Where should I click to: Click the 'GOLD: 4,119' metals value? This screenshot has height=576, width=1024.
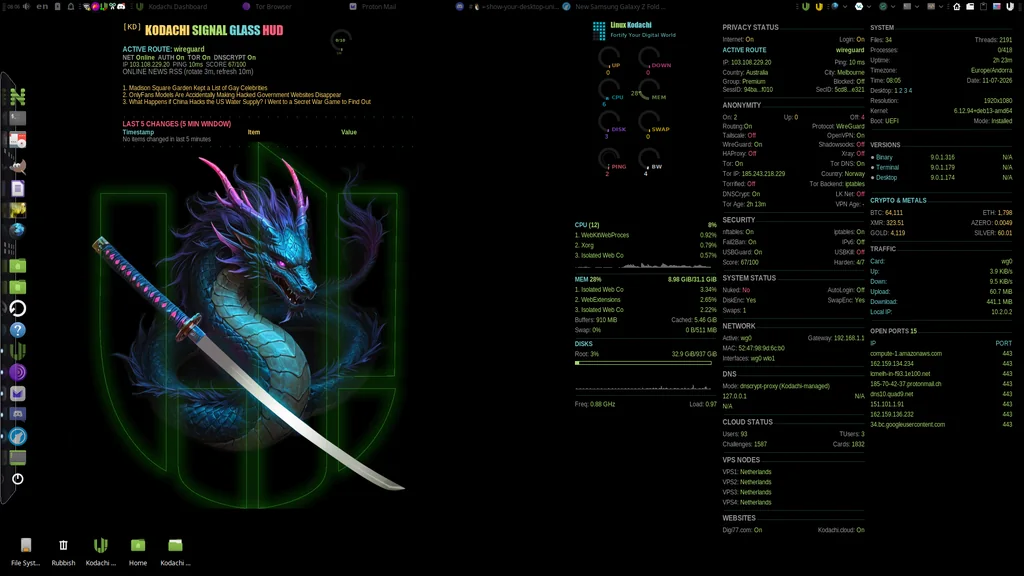(888, 232)
